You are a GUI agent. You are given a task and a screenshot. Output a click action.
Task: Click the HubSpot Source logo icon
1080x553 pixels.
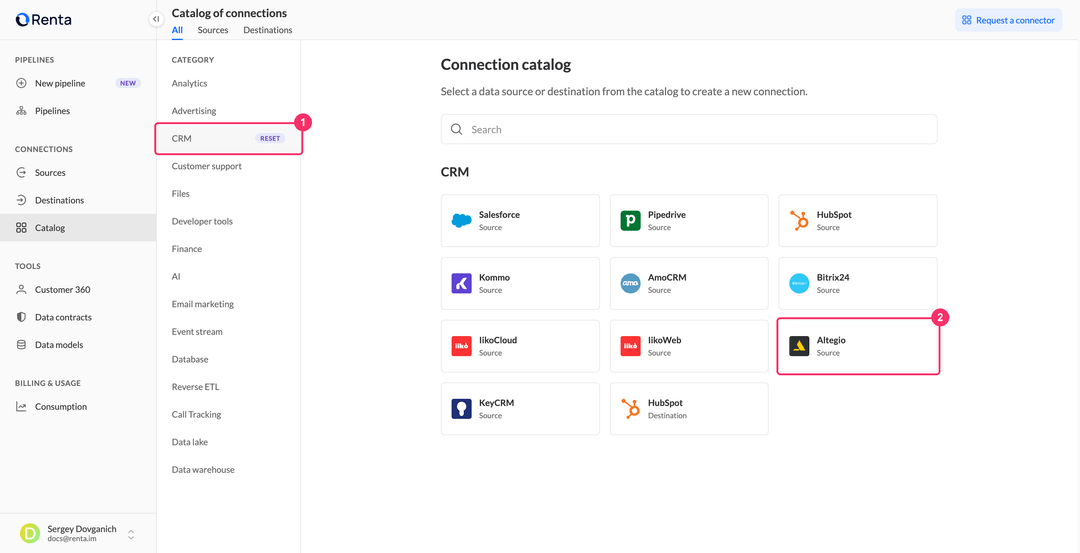point(799,220)
